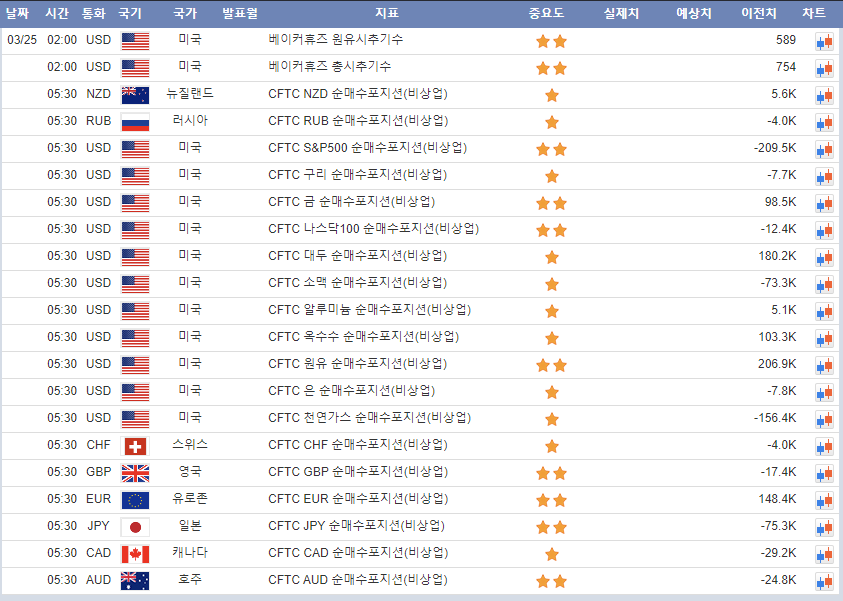Viewport: 843px width, 601px height.
Task: Click the 이전치 column header
Action: coord(758,13)
